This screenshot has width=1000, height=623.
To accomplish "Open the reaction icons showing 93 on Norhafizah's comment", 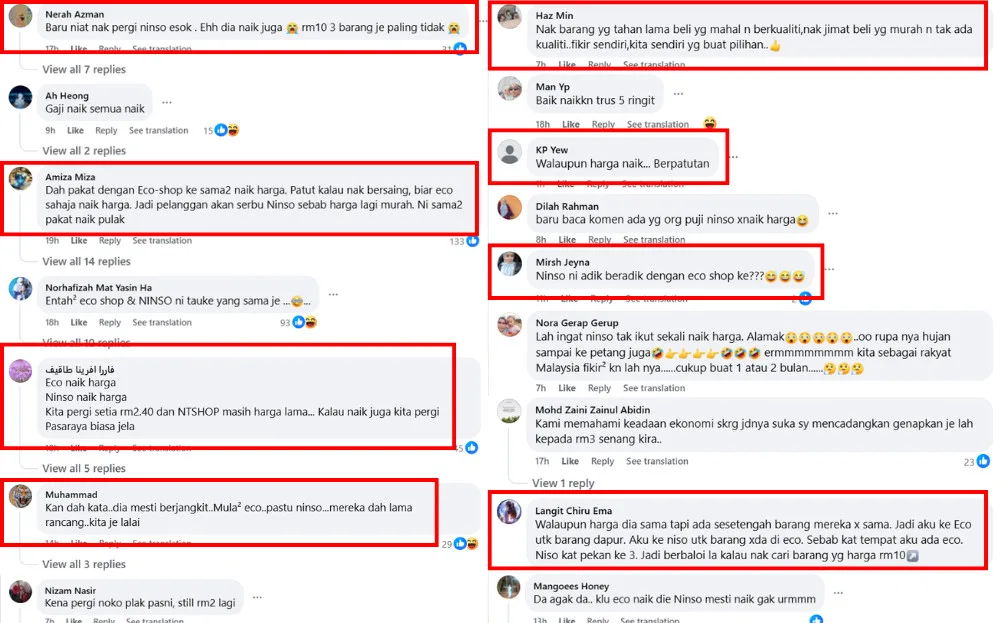I will click(x=304, y=322).
